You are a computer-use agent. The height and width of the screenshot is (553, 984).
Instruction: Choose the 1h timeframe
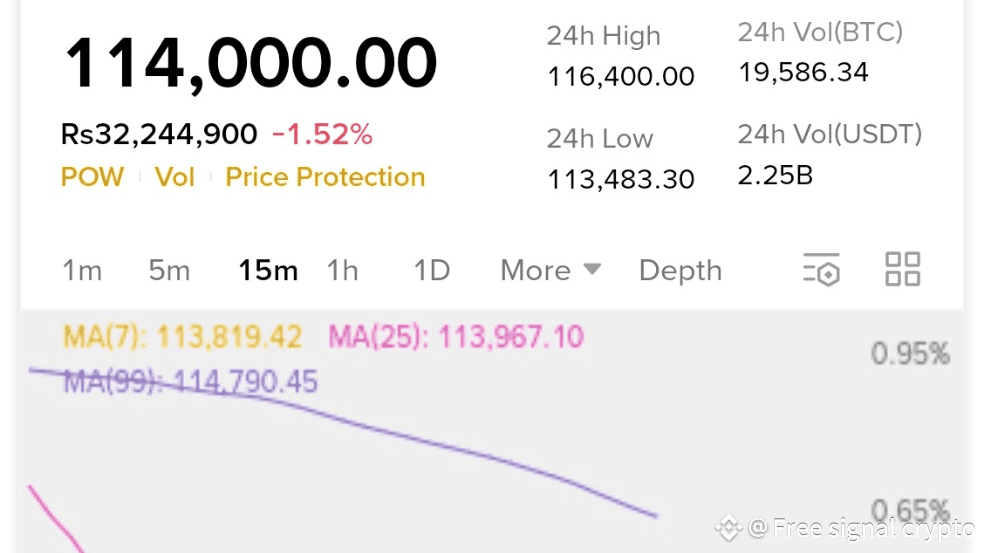[x=342, y=271]
